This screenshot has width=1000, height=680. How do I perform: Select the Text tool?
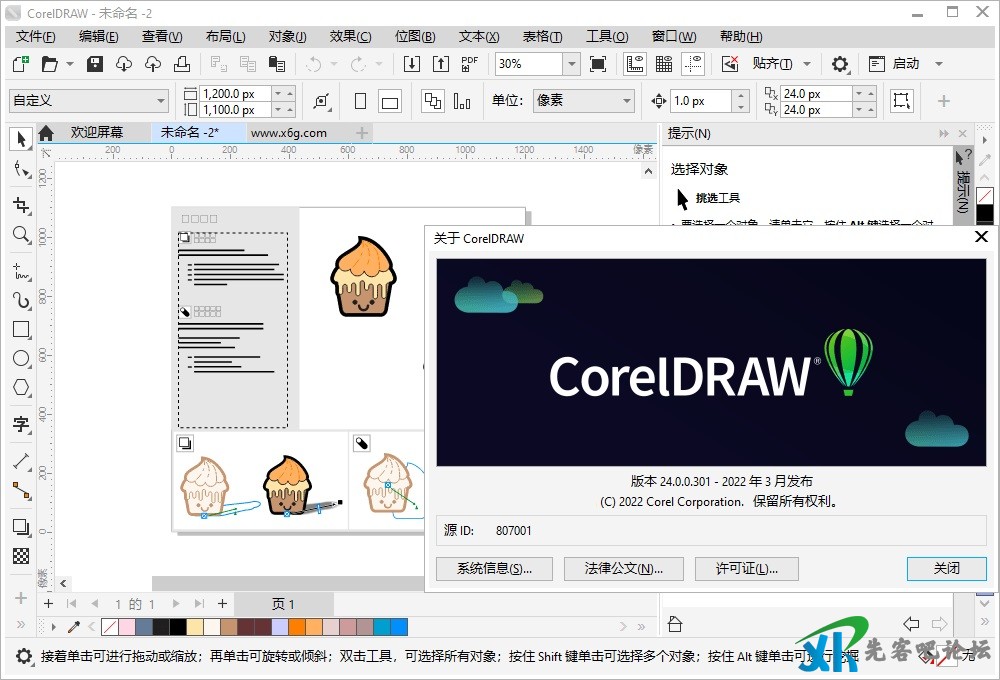point(20,424)
